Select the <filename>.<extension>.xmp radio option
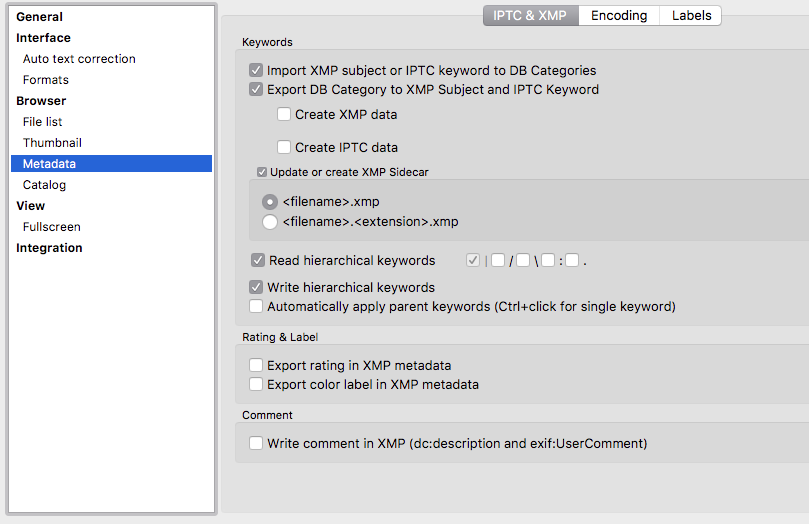This screenshot has height=524, width=809. tap(270, 222)
